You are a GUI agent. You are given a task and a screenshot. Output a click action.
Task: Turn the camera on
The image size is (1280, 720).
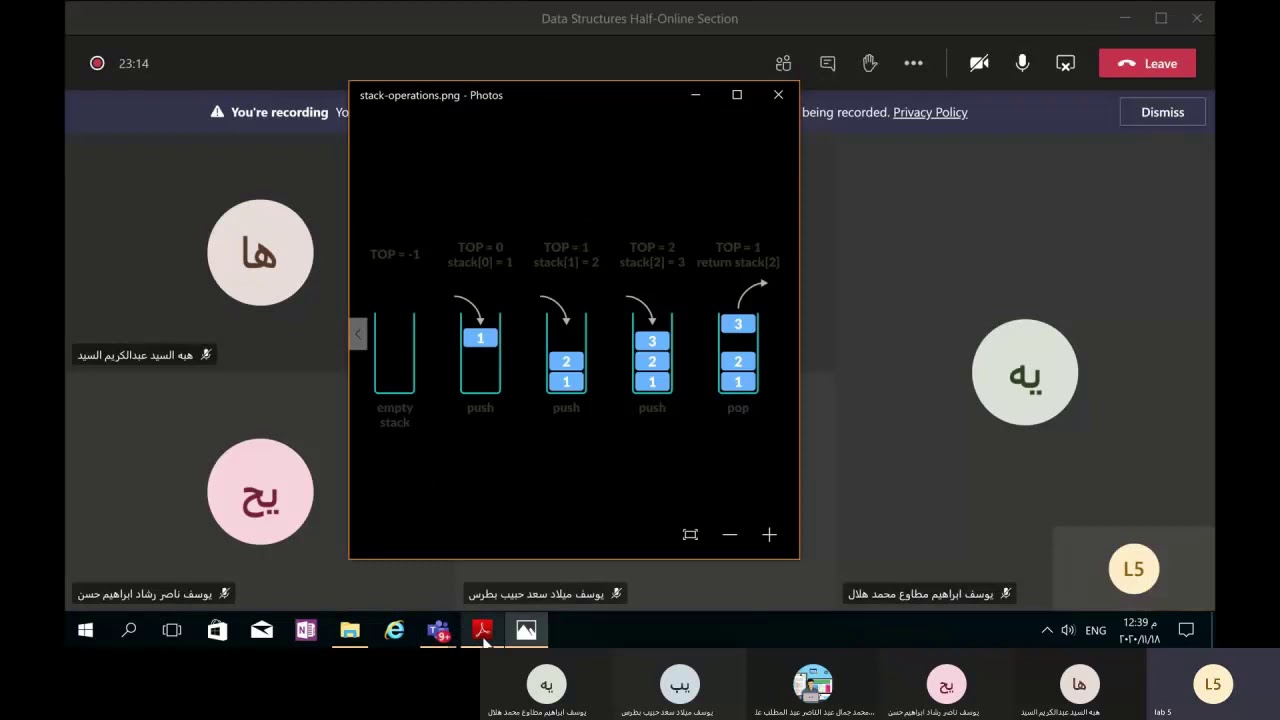(x=979, y=63)
